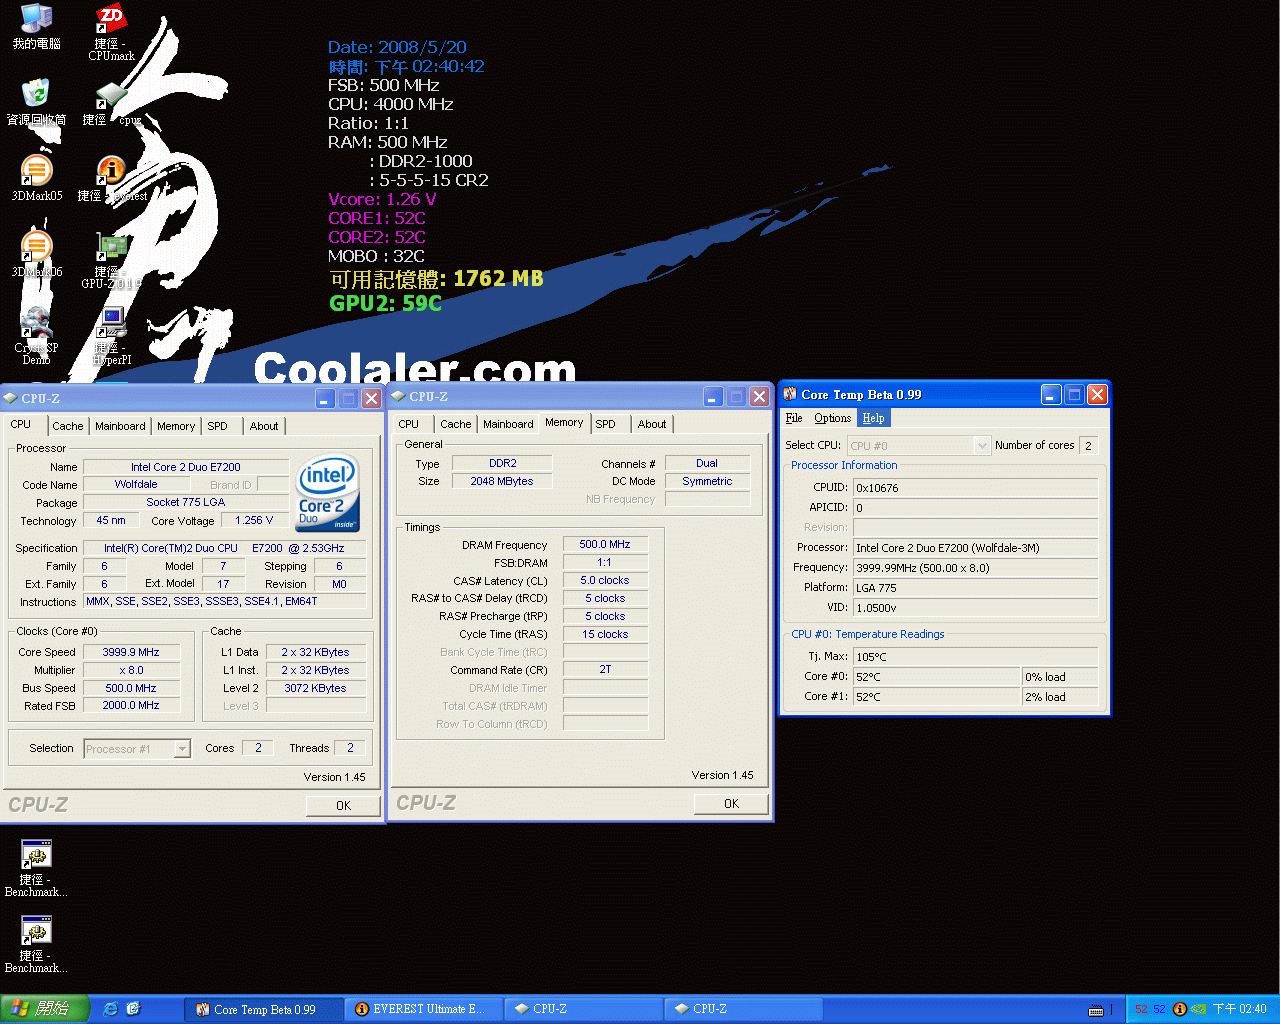The image size is (1280, 1024).
Task: Click the Frequency 3999.99MHz field in Core Temp
Action: coord(976,568)
